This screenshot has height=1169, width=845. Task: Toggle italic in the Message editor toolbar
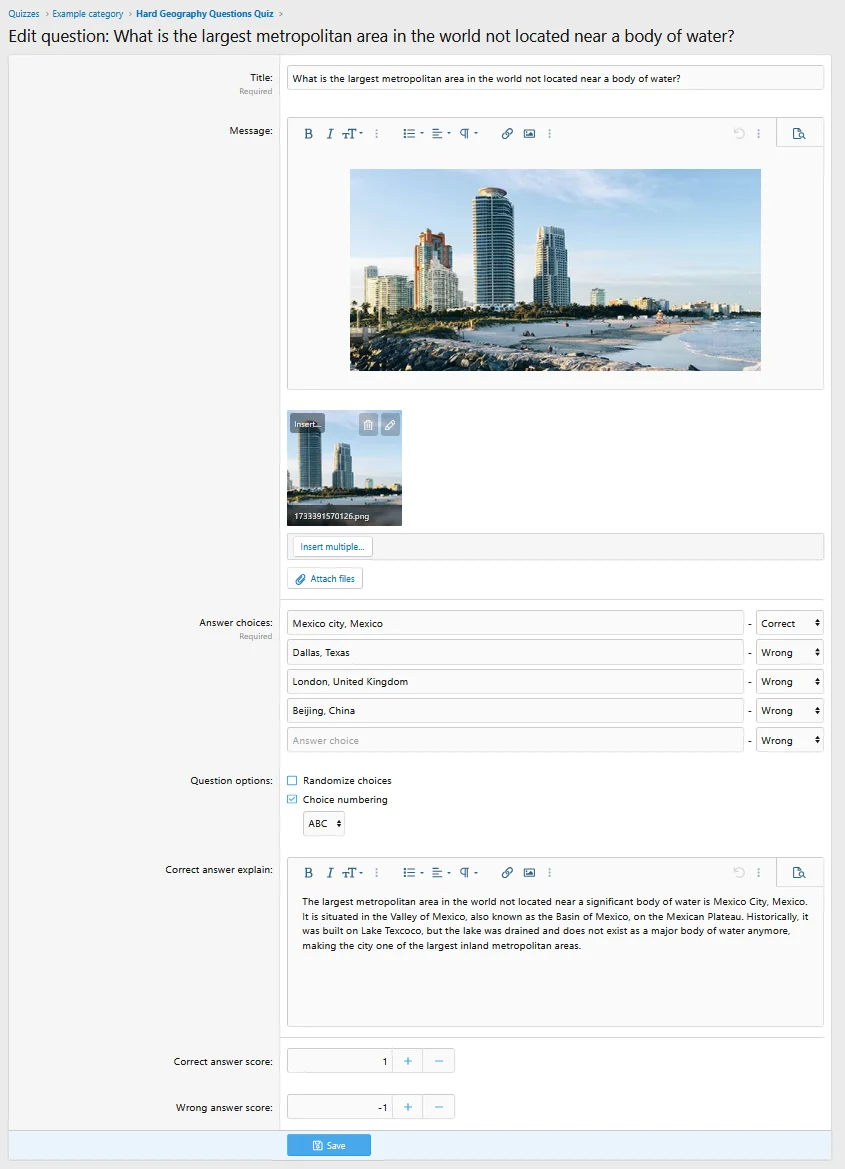(330, 133)
